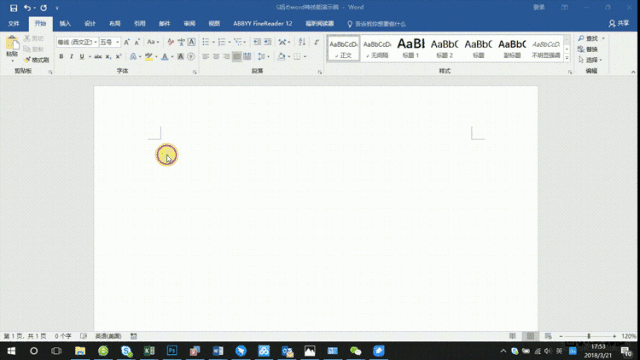The width and height of the screenshot is (640, 360).
Task: Open the font dialog launcher
Action: coord(195,72)
